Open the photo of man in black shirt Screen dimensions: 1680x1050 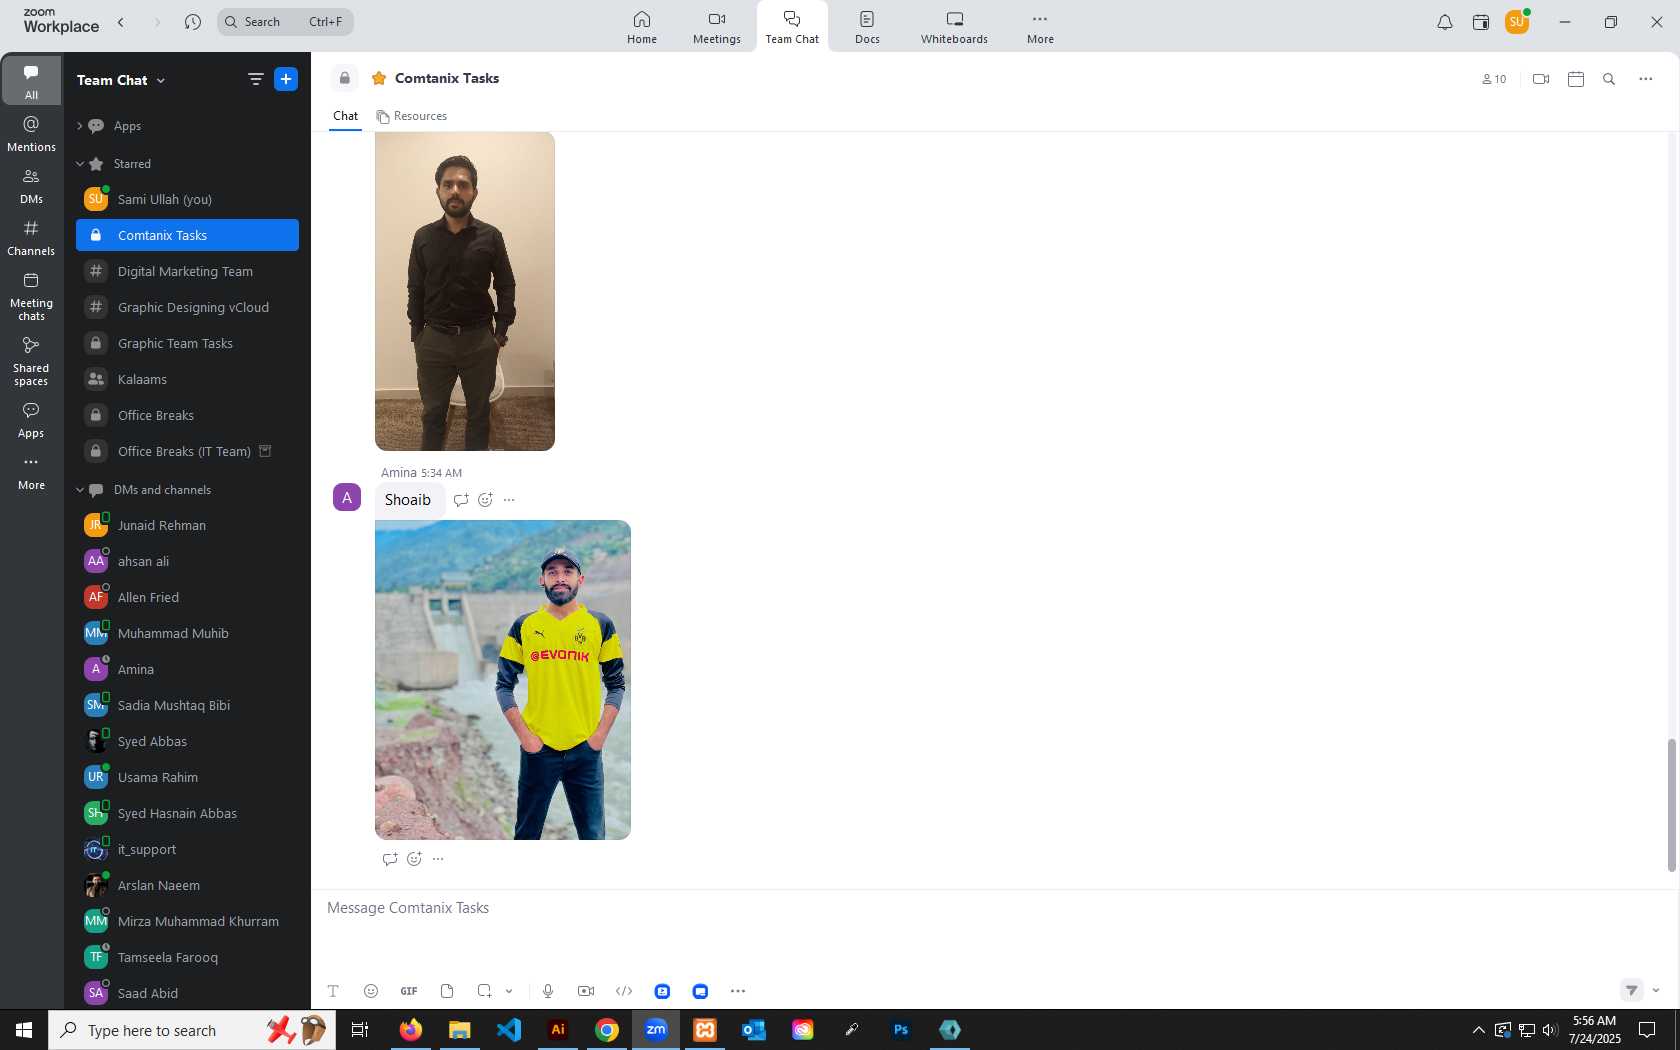tap(465, 291)
